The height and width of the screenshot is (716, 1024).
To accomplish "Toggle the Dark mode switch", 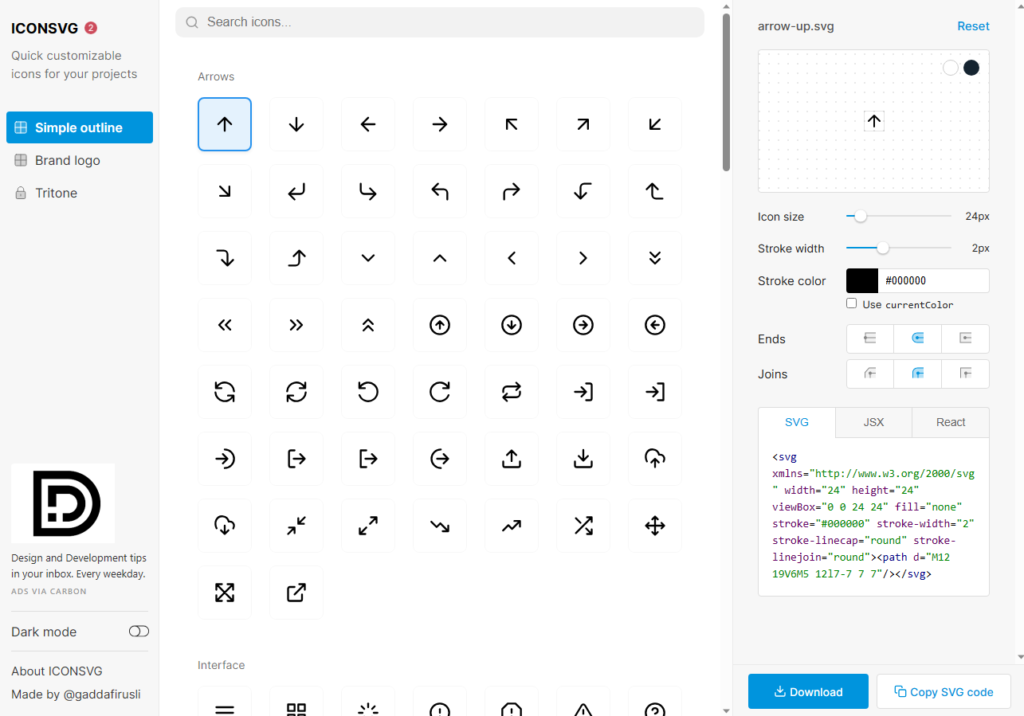I will pos(139,631).
